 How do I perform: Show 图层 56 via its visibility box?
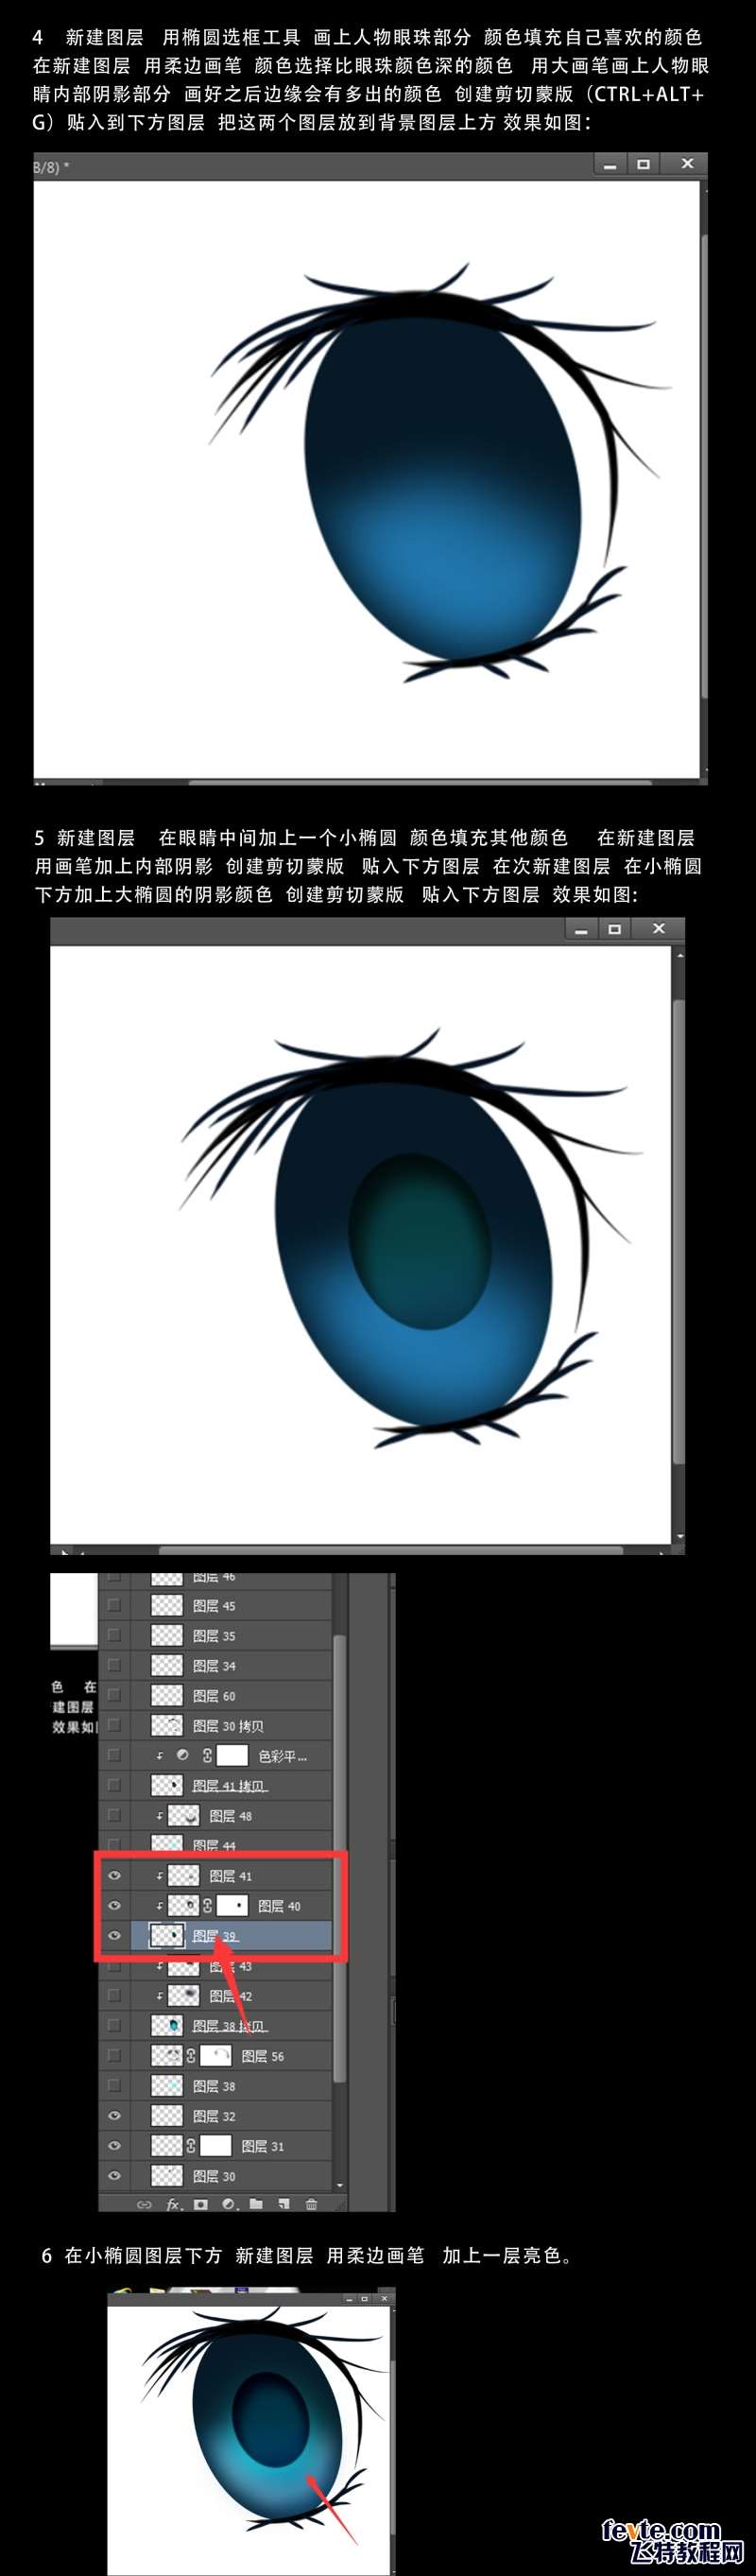[114, 2056]
